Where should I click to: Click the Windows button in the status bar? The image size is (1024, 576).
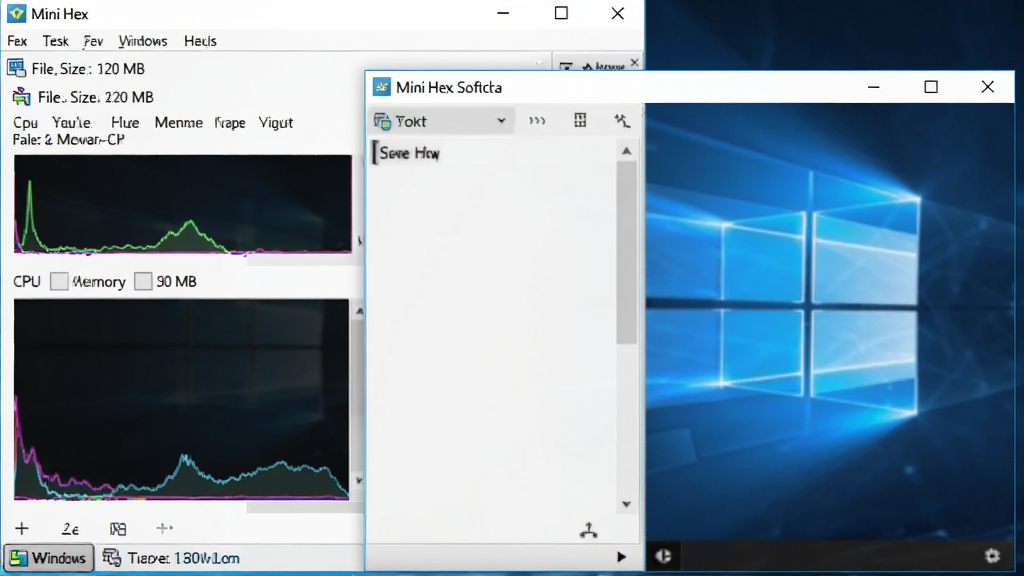(48, 558)
